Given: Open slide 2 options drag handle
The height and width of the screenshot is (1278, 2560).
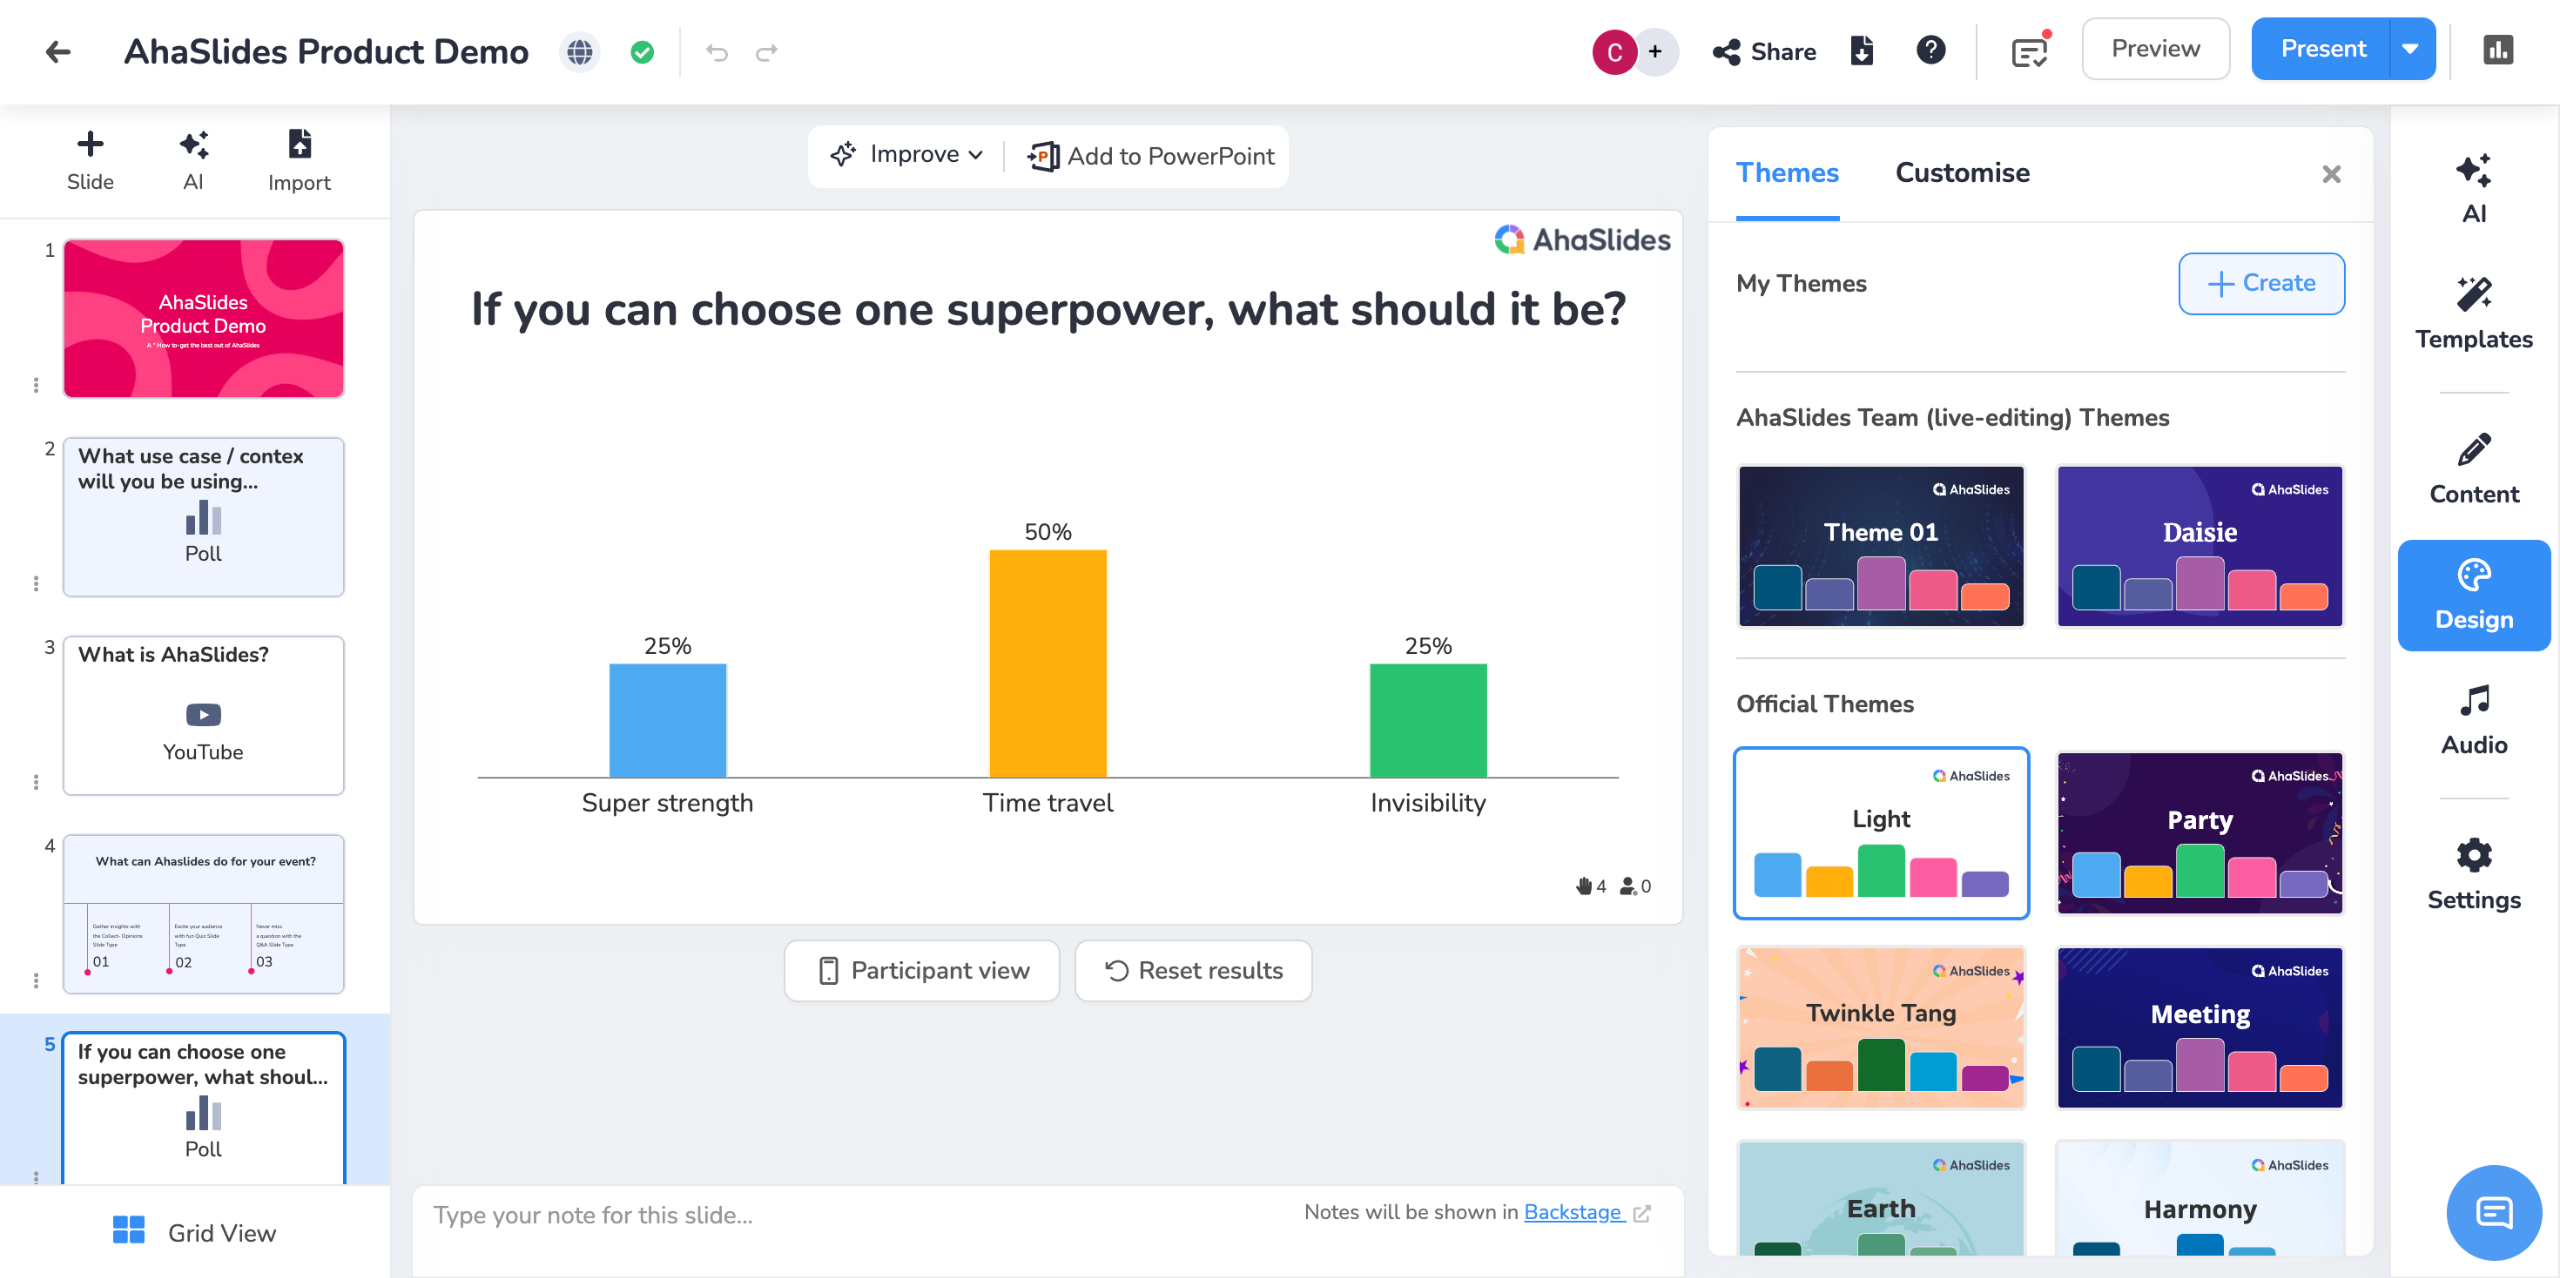Looking at the screenshot, I should coord(36,583).
